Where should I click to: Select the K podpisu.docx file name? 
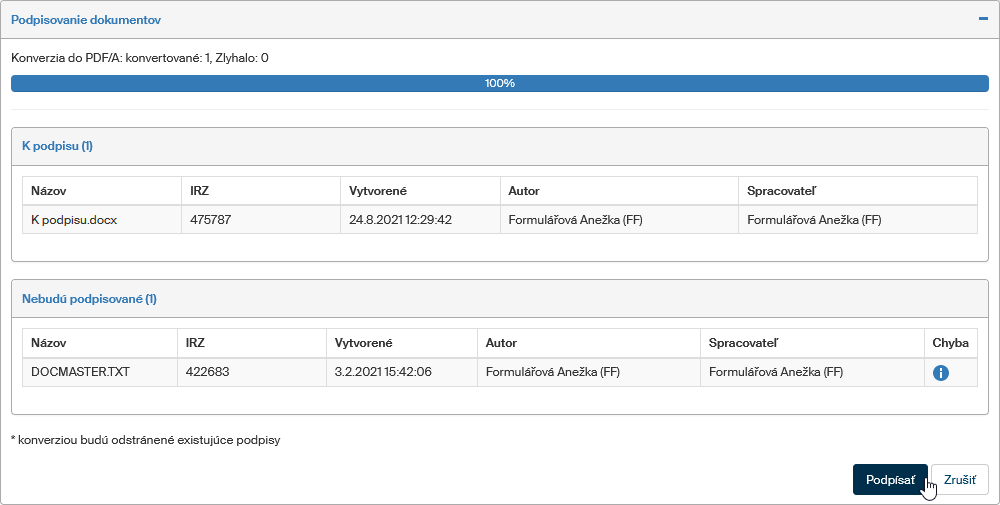[x=74, y=220]
